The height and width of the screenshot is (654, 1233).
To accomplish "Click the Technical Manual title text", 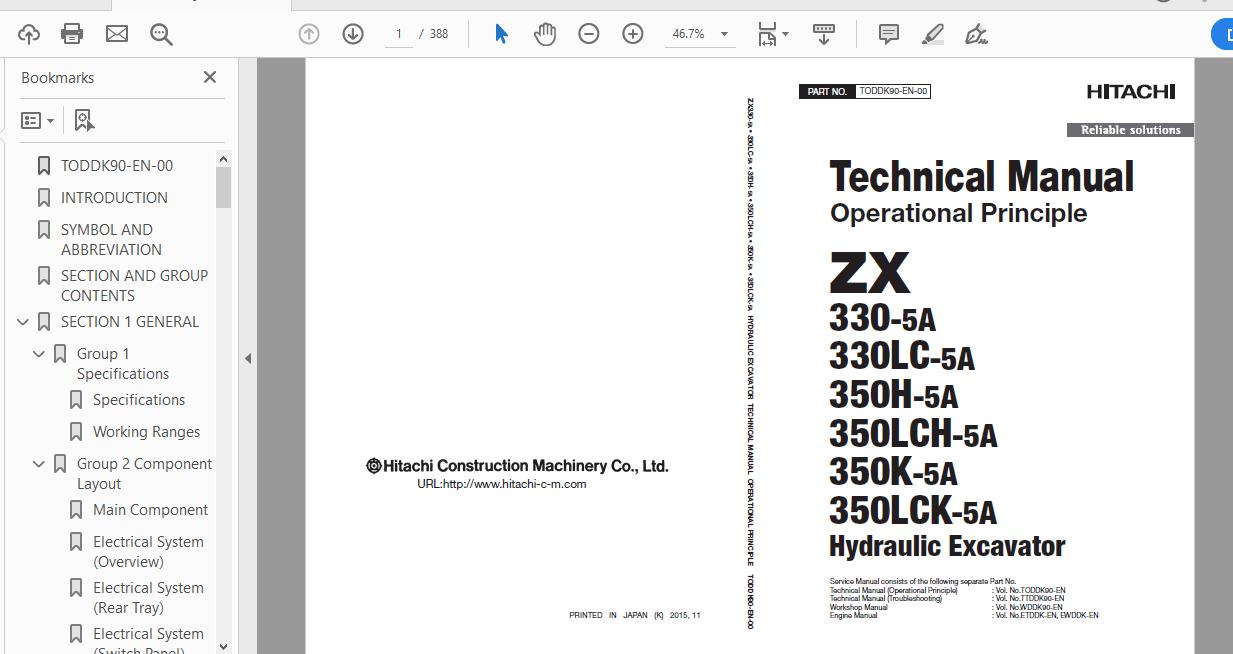I will (x=981, y=177).
